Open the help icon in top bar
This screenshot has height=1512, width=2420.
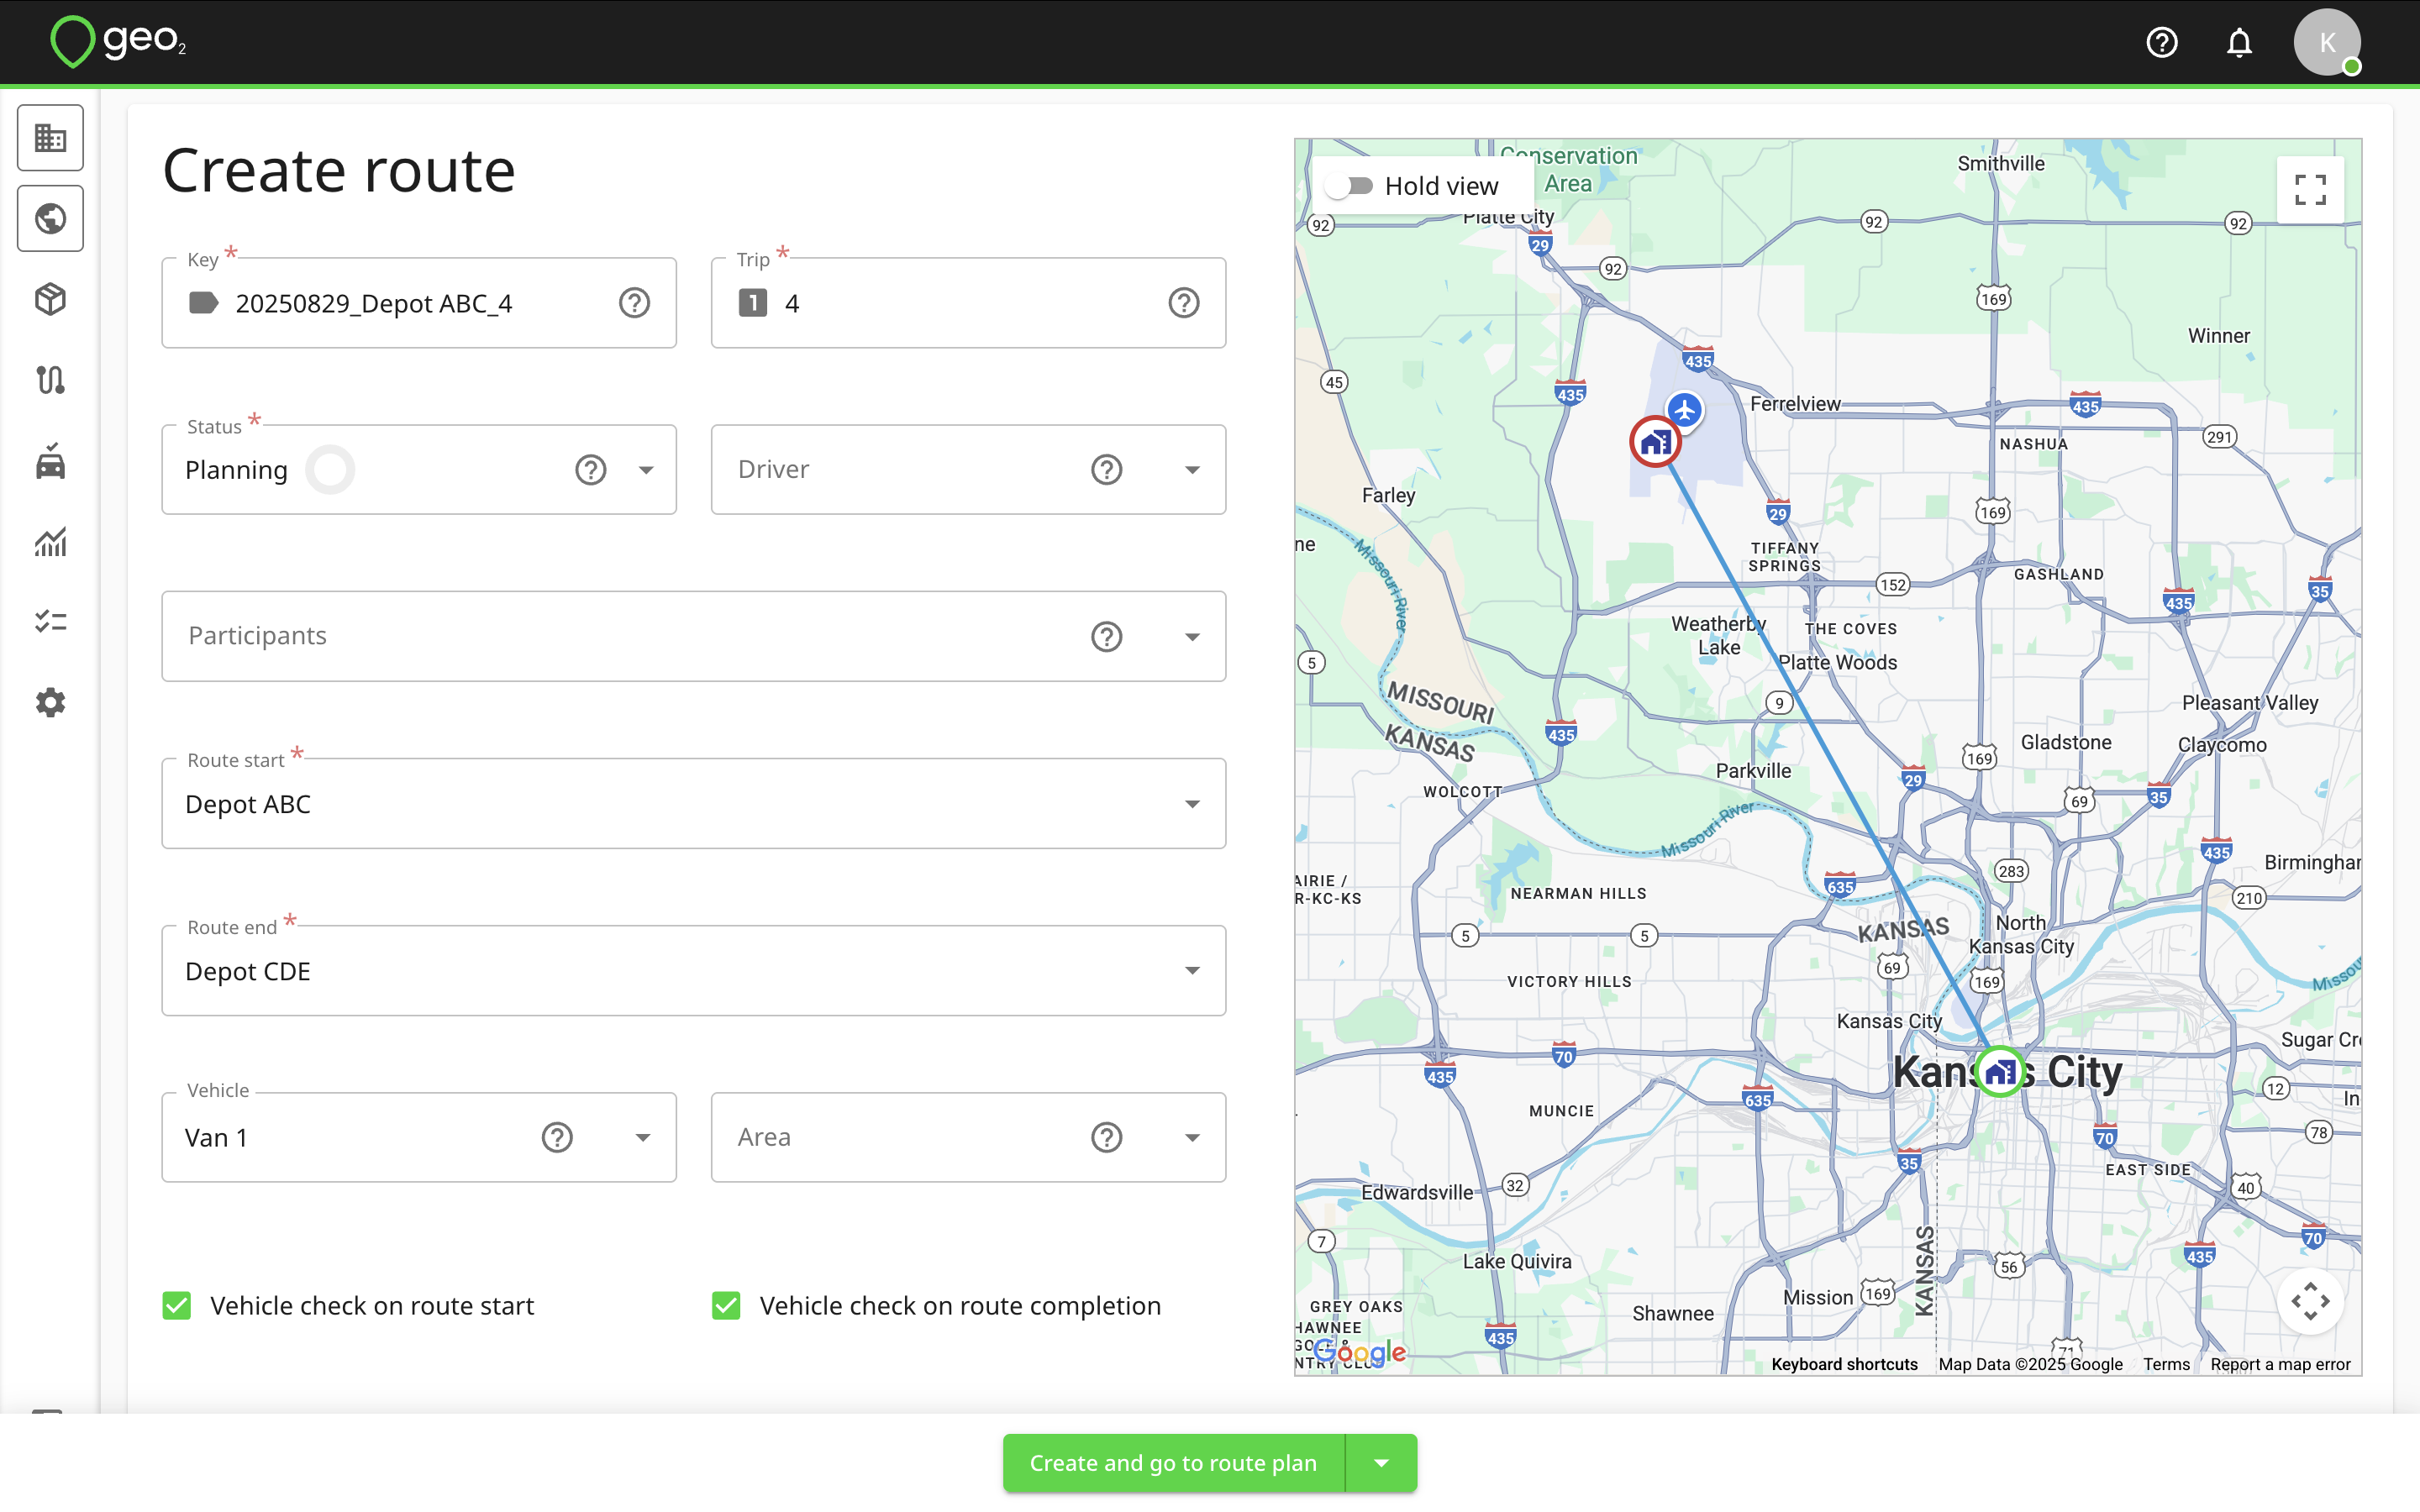(x=2162, y=43)
